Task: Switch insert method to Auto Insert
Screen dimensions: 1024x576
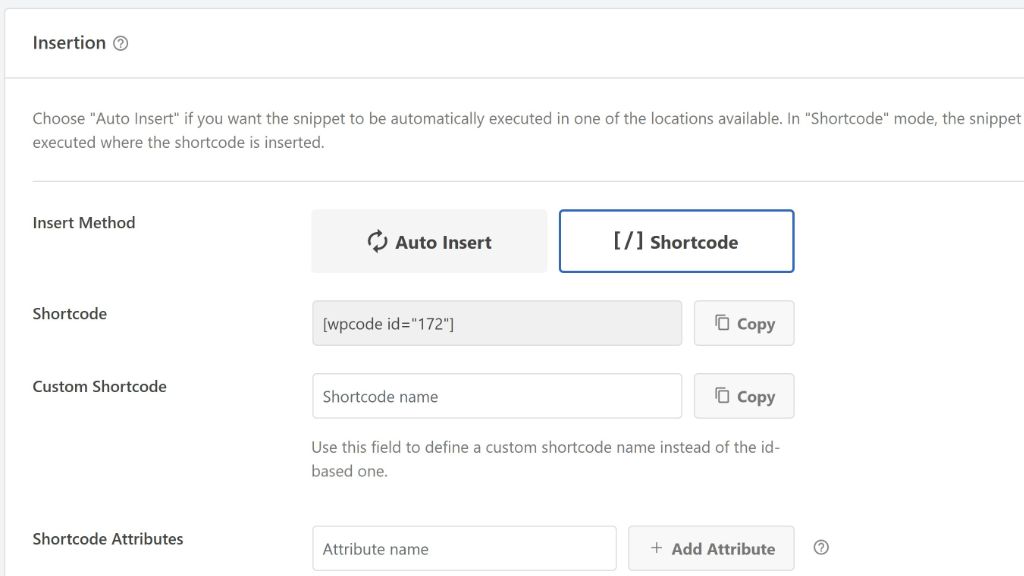Action: click(x=429, y=241)
